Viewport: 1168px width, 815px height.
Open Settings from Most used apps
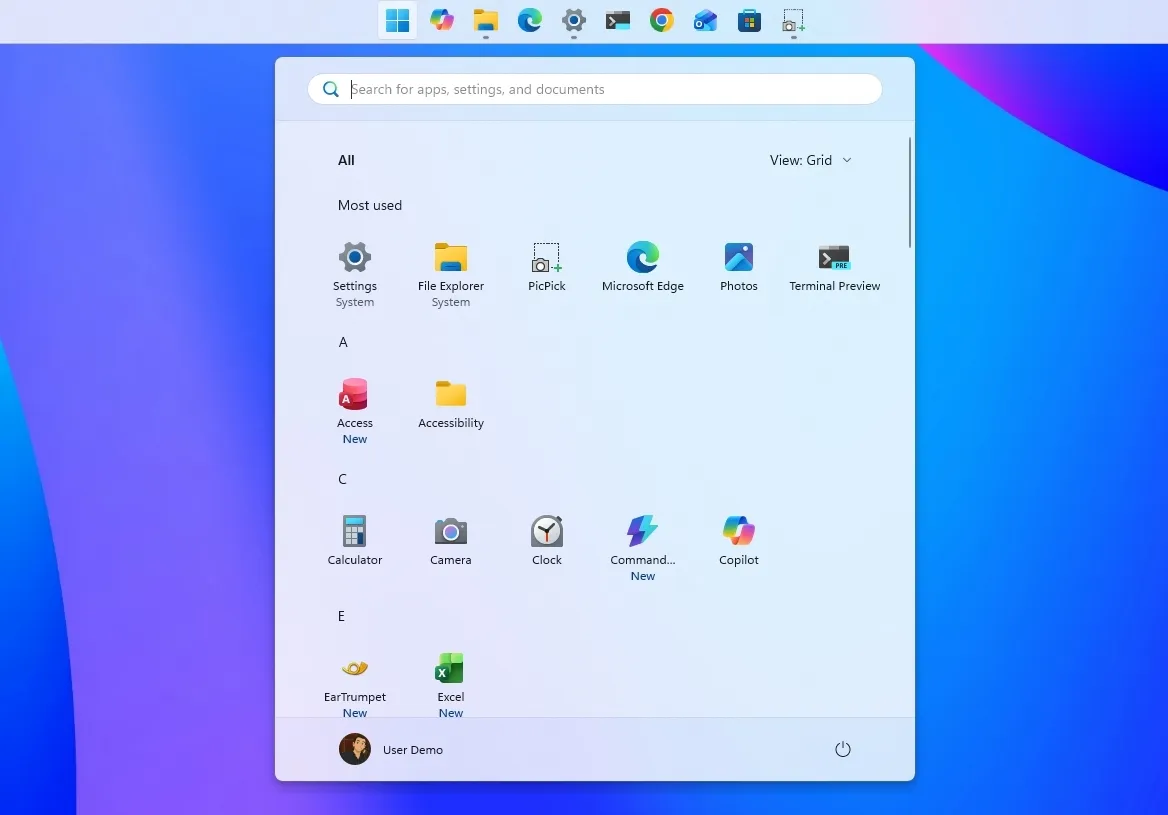tap(355, 273)
